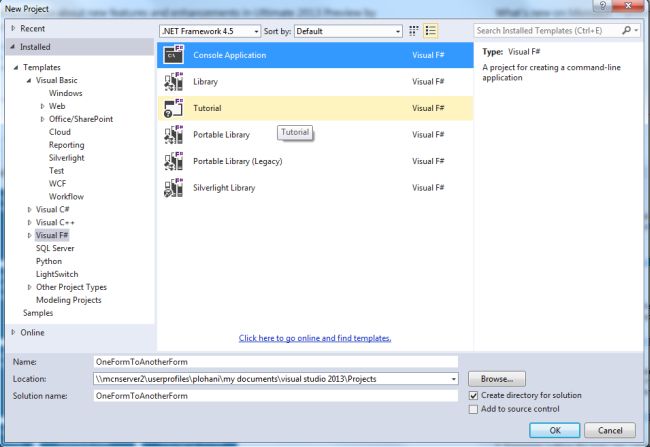Open the Location path dropdown arrow

[x=454, y=379]
